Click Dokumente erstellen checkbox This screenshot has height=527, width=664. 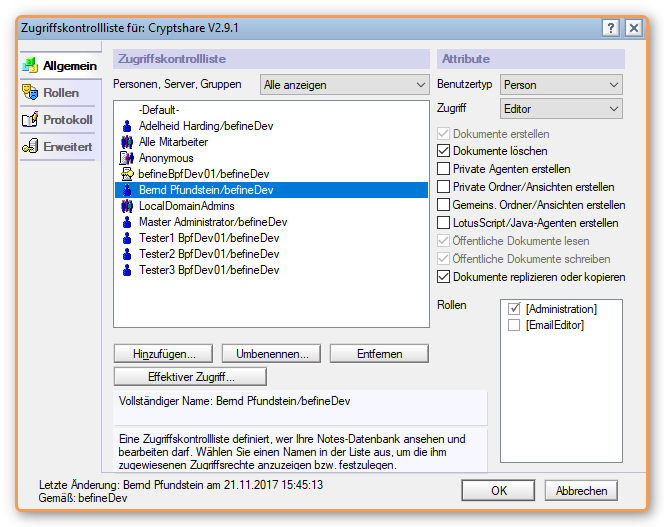(x=443, y=134)
